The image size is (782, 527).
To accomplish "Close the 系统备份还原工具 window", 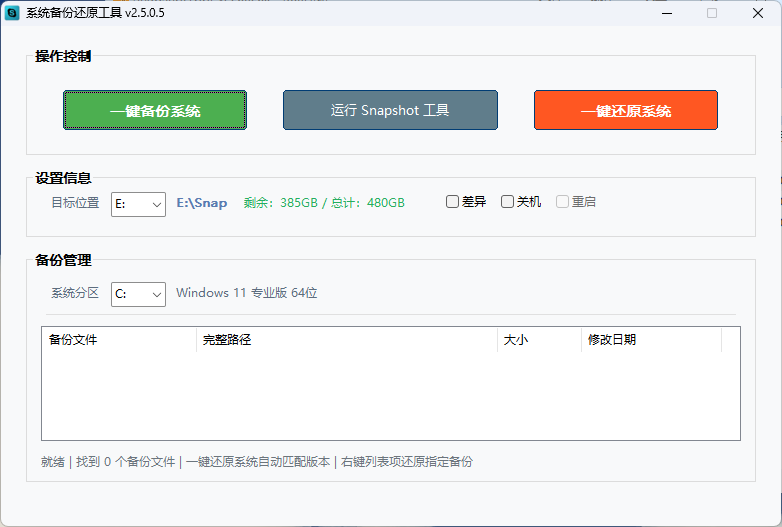I will pyautogui.click(x=758, y=13).
